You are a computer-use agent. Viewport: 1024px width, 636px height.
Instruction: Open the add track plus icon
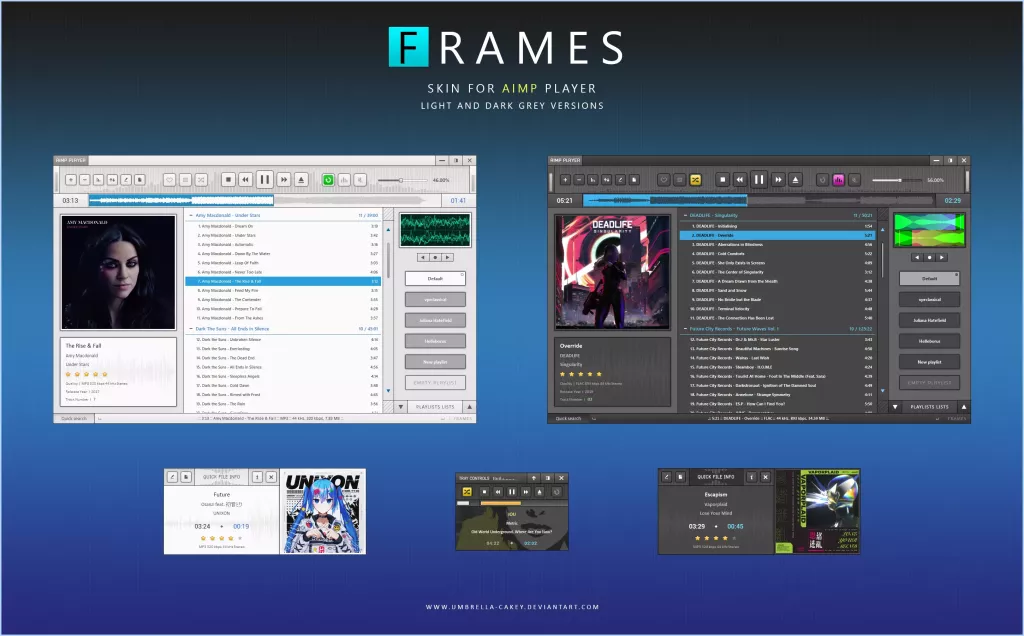(70, 180)
